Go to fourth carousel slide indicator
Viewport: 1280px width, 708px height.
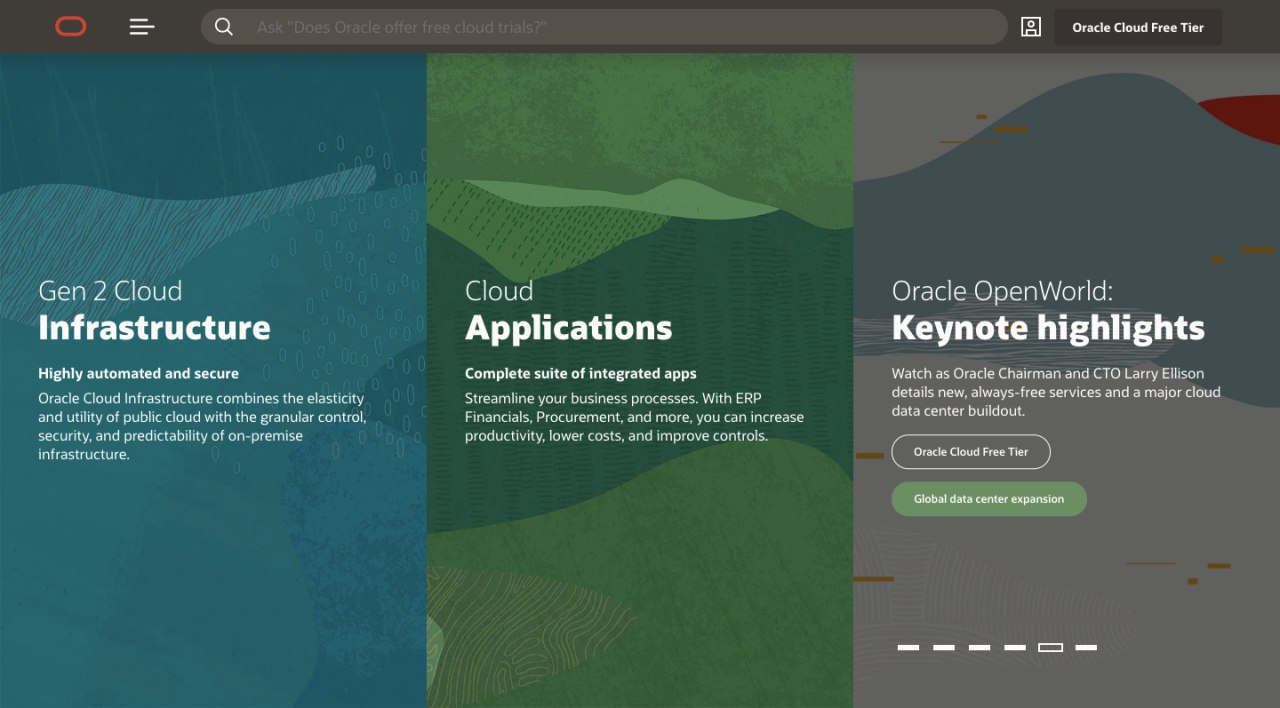(x=1015, y=648)
